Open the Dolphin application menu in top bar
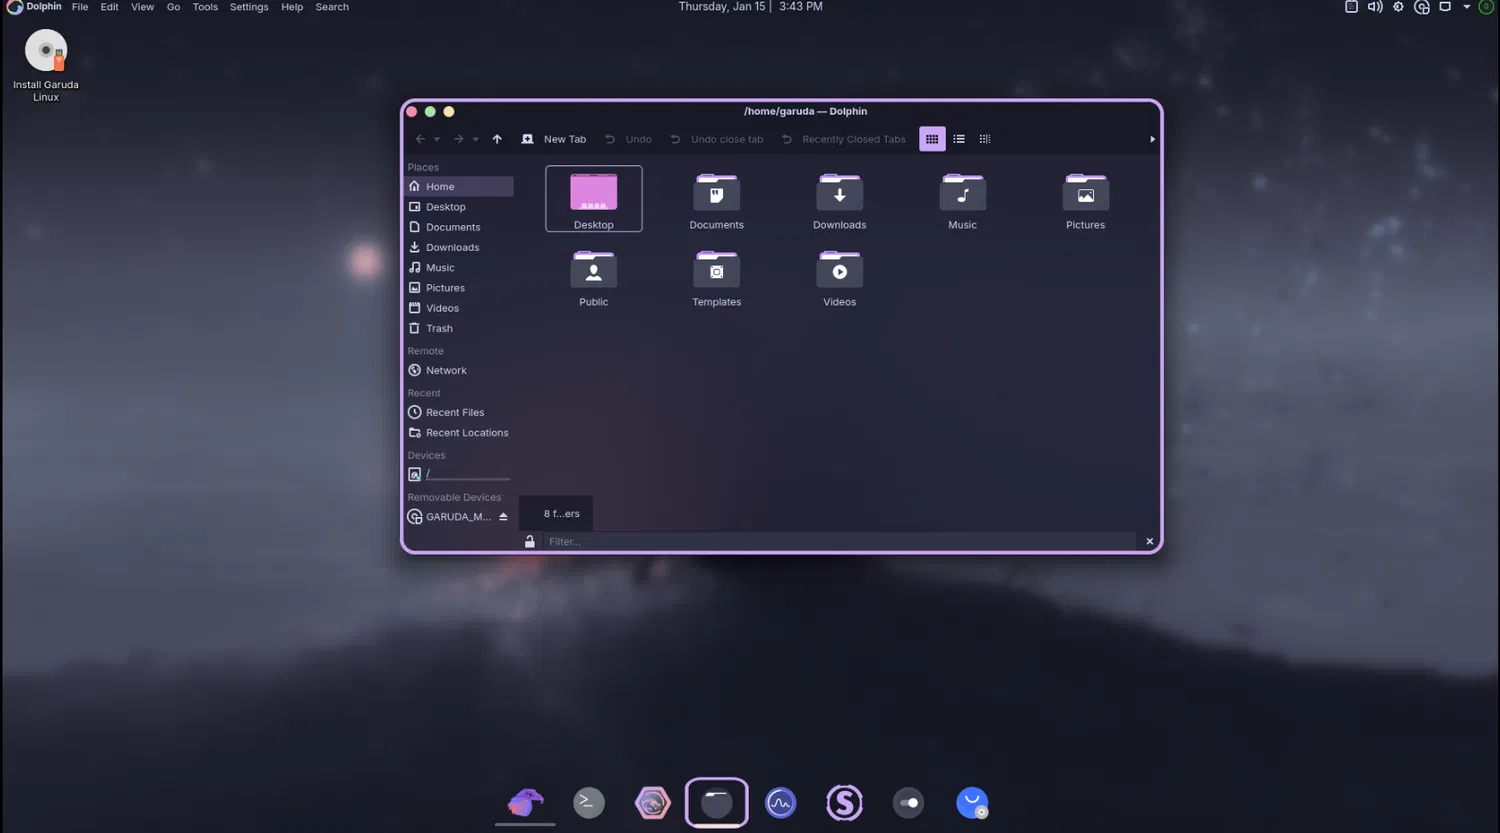The width and height of the screenshot is (1500, 833). 43,7
